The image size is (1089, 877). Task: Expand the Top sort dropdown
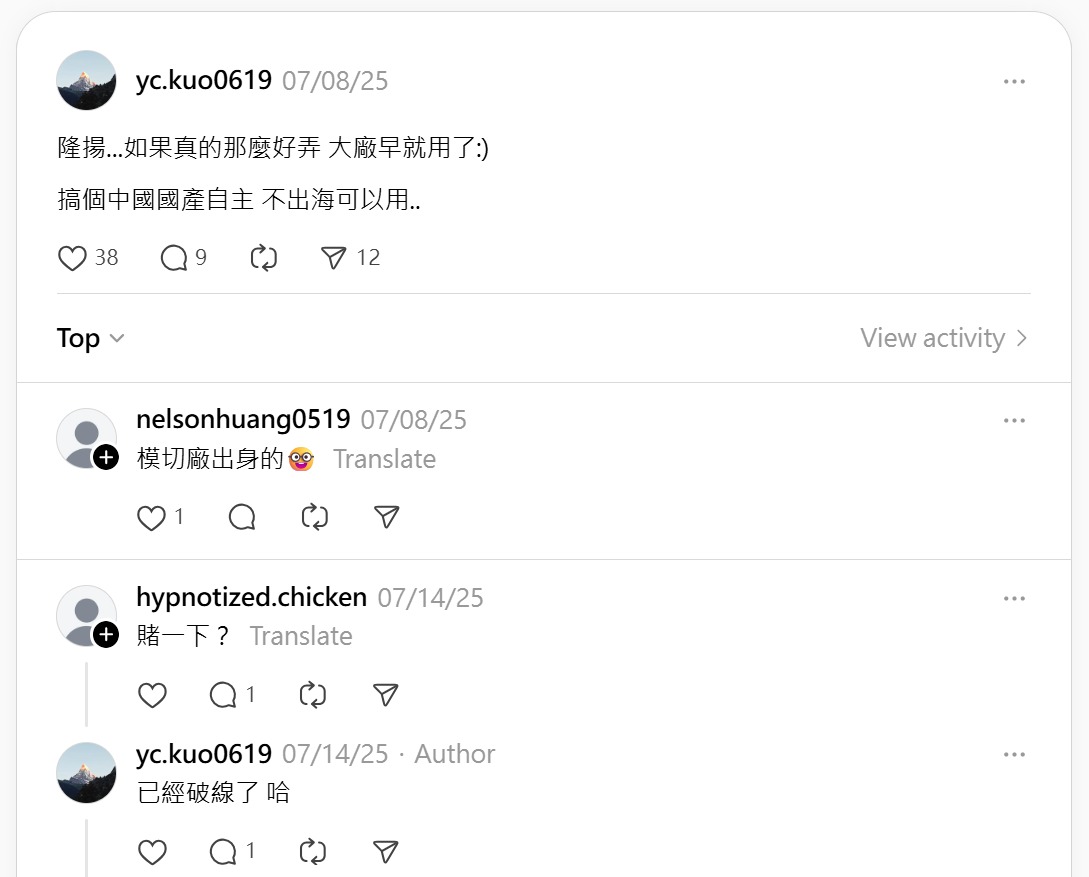(x=90, y=338)
